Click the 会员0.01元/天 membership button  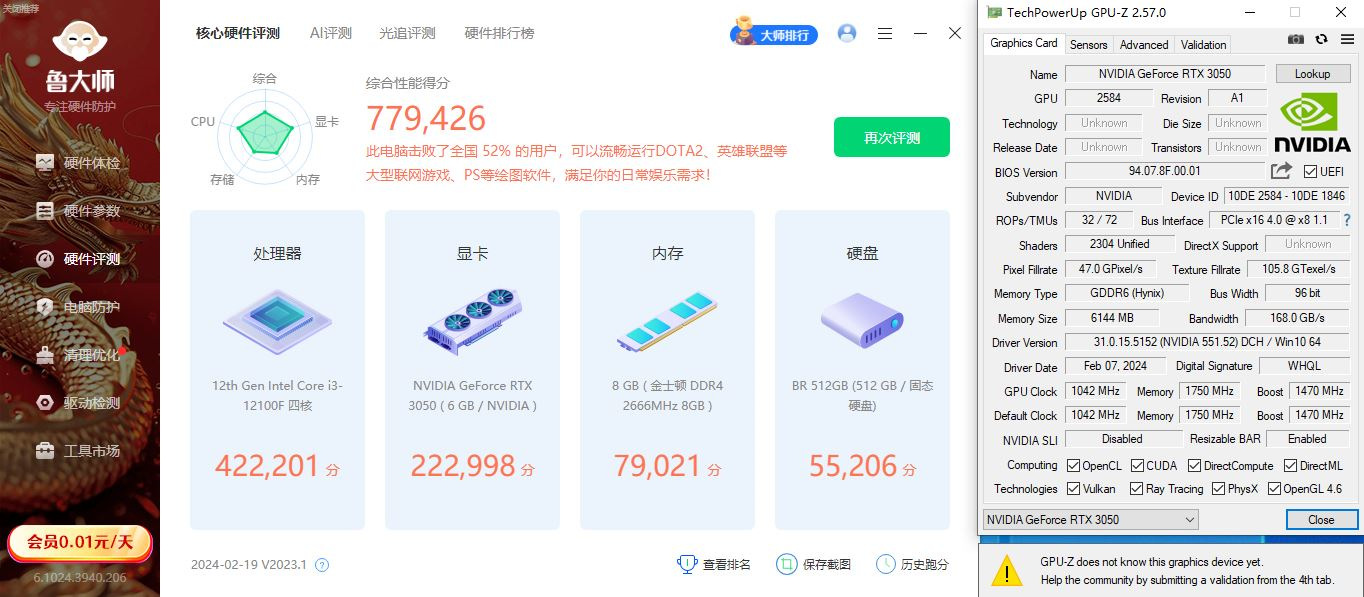pos(80,542)
